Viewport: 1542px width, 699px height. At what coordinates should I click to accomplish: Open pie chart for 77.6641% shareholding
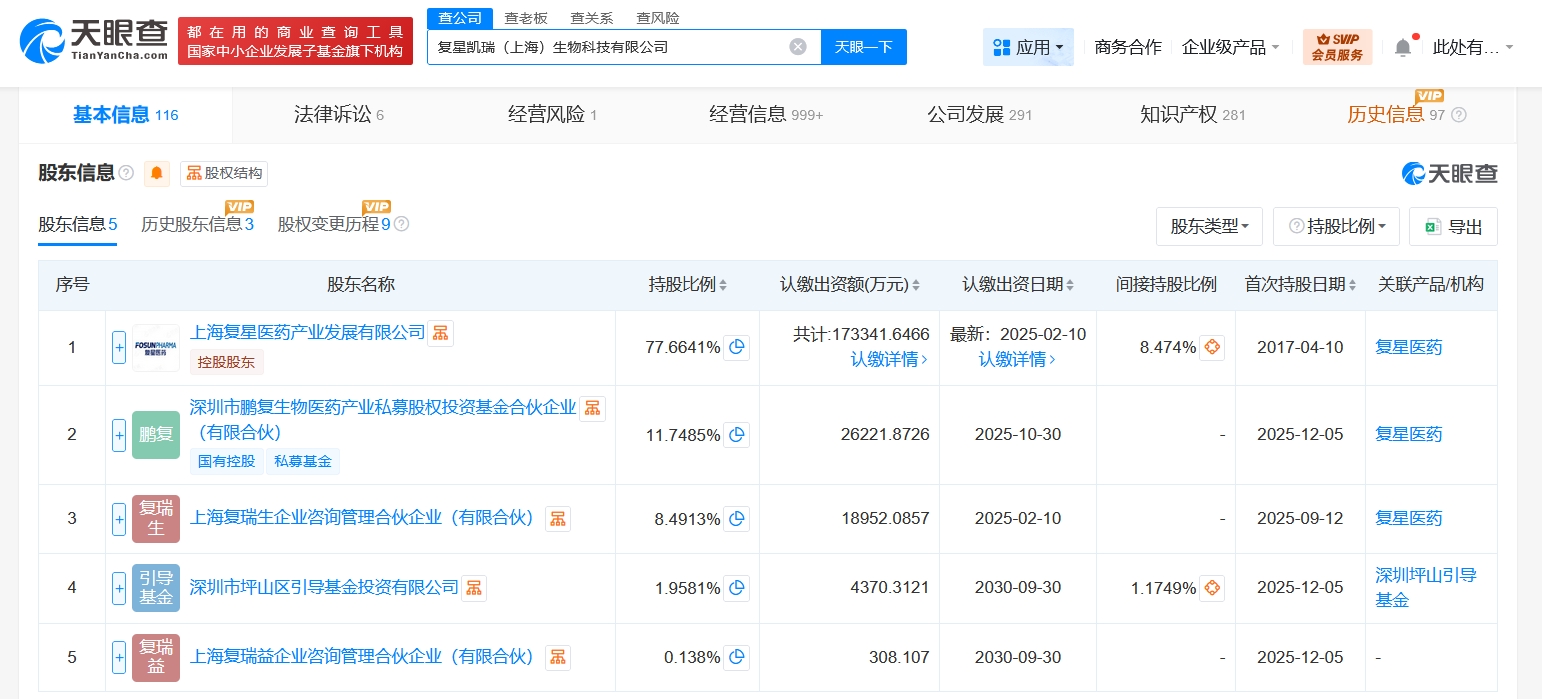pyautogui.click(x=736, y=348)
